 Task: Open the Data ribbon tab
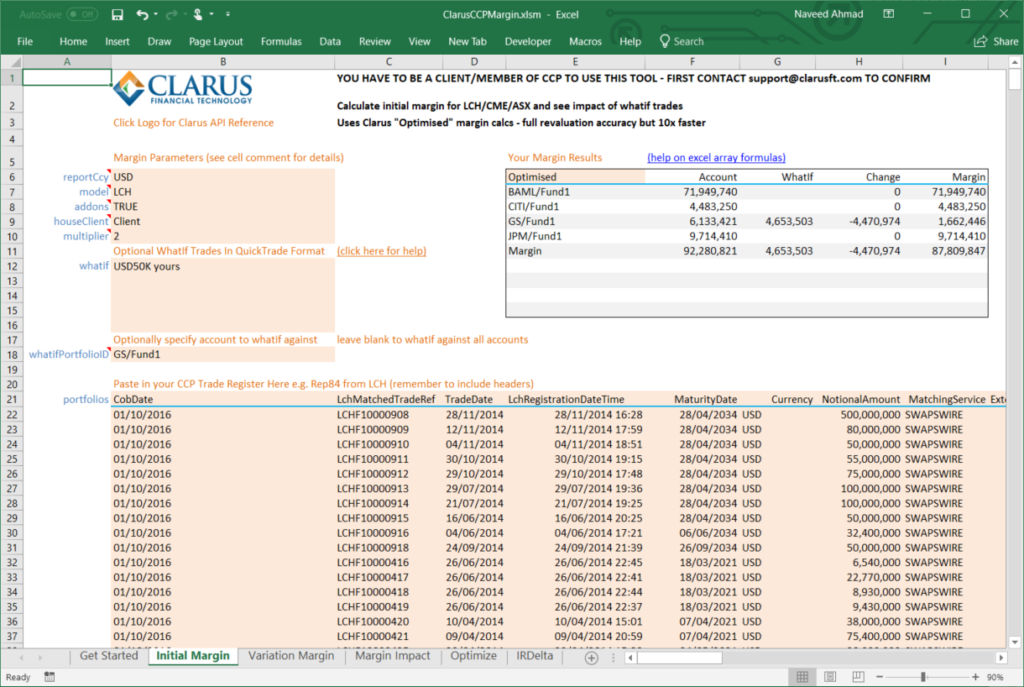330,41
